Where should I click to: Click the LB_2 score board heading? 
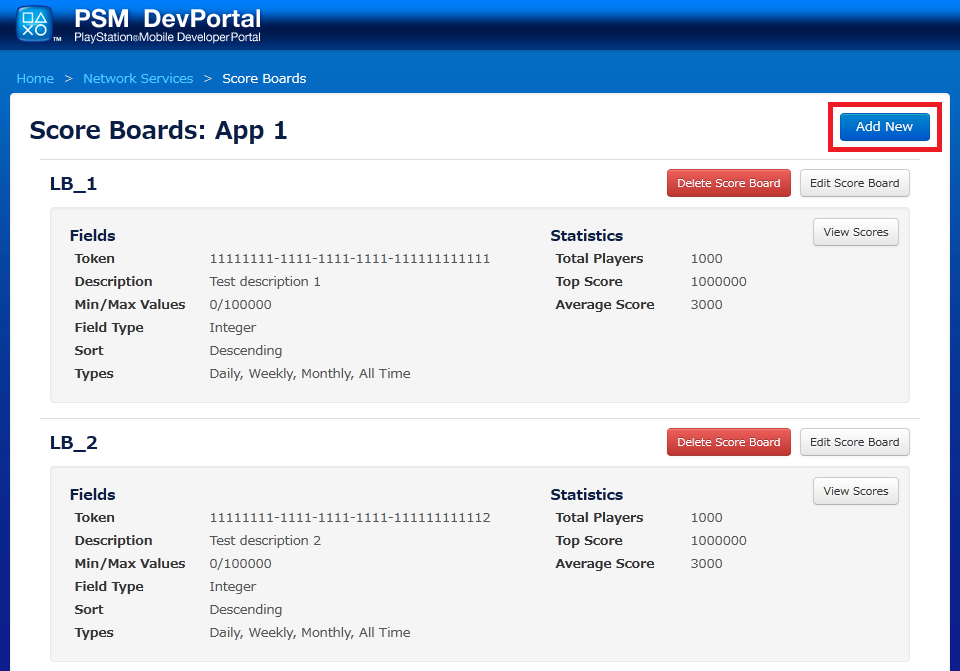pyautogui.click(x=73, y=443)
